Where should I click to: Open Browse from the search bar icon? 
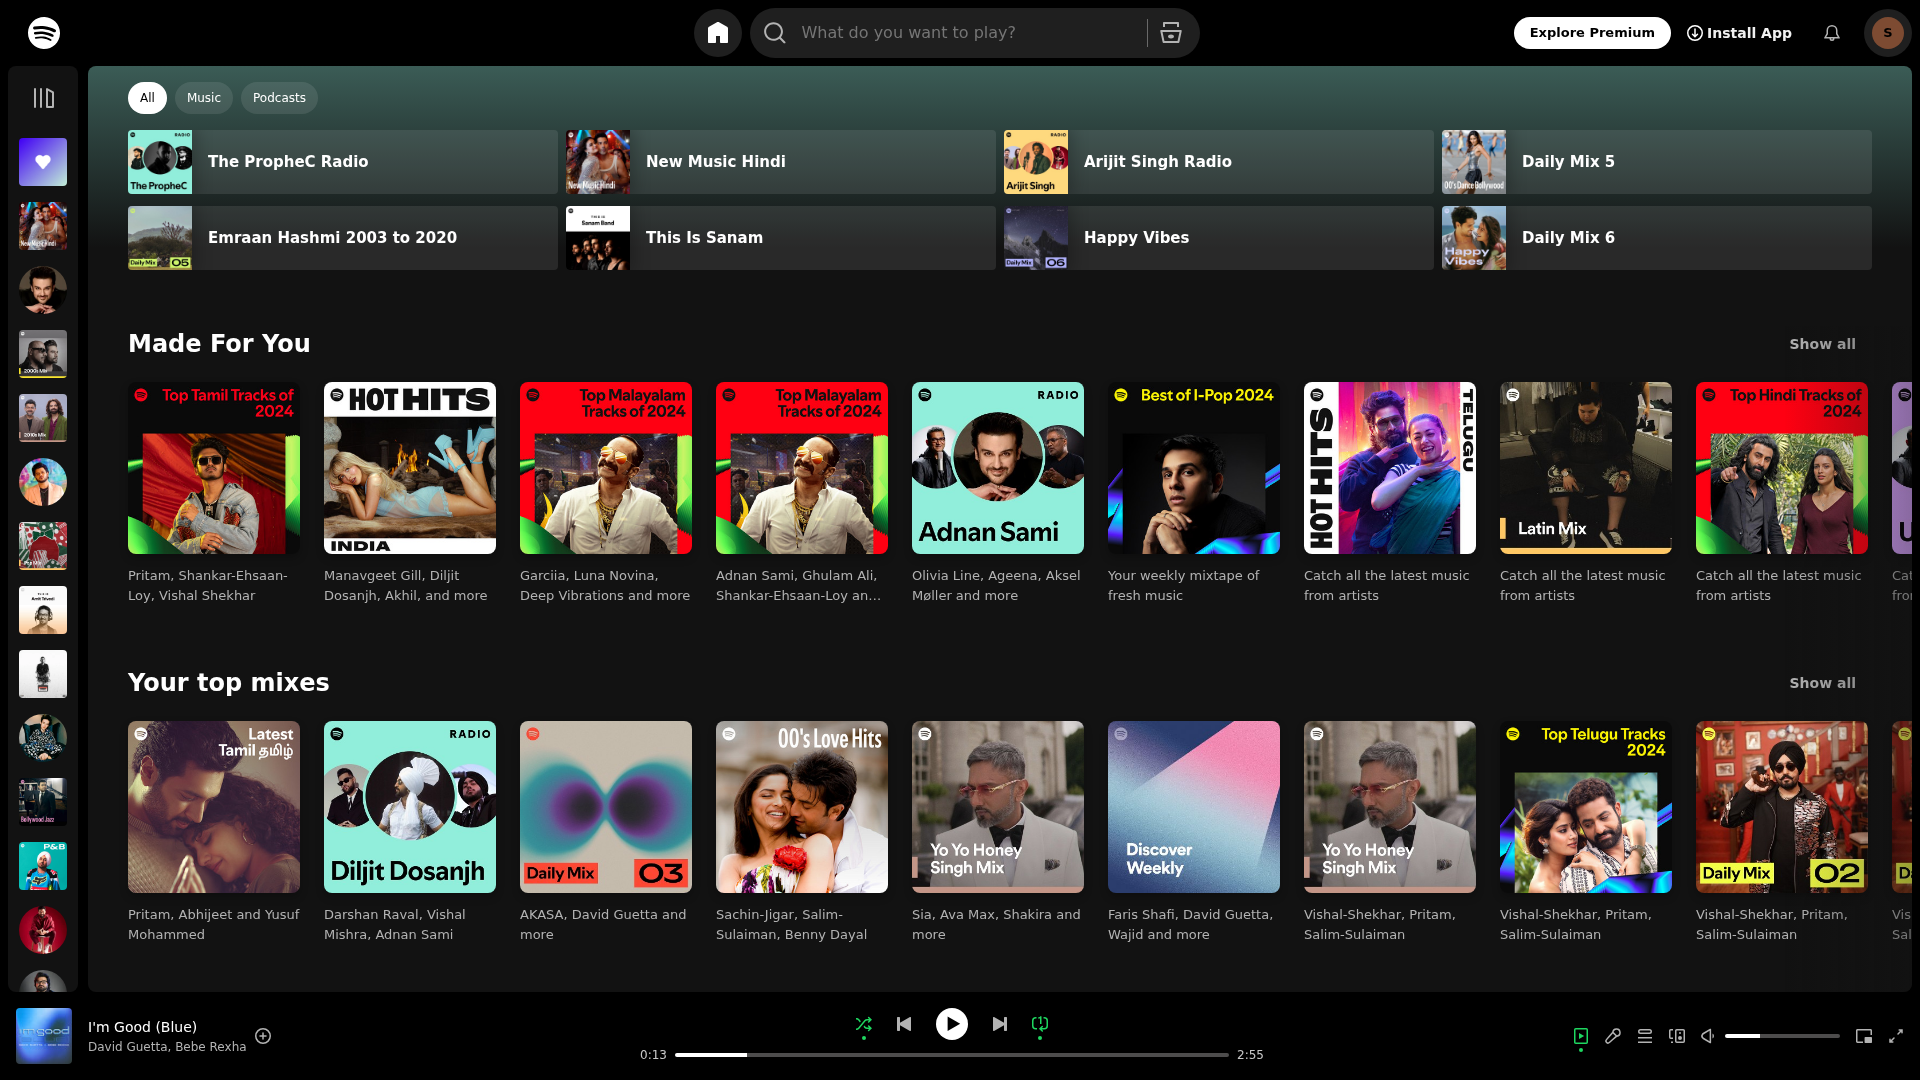(1171, 33)
